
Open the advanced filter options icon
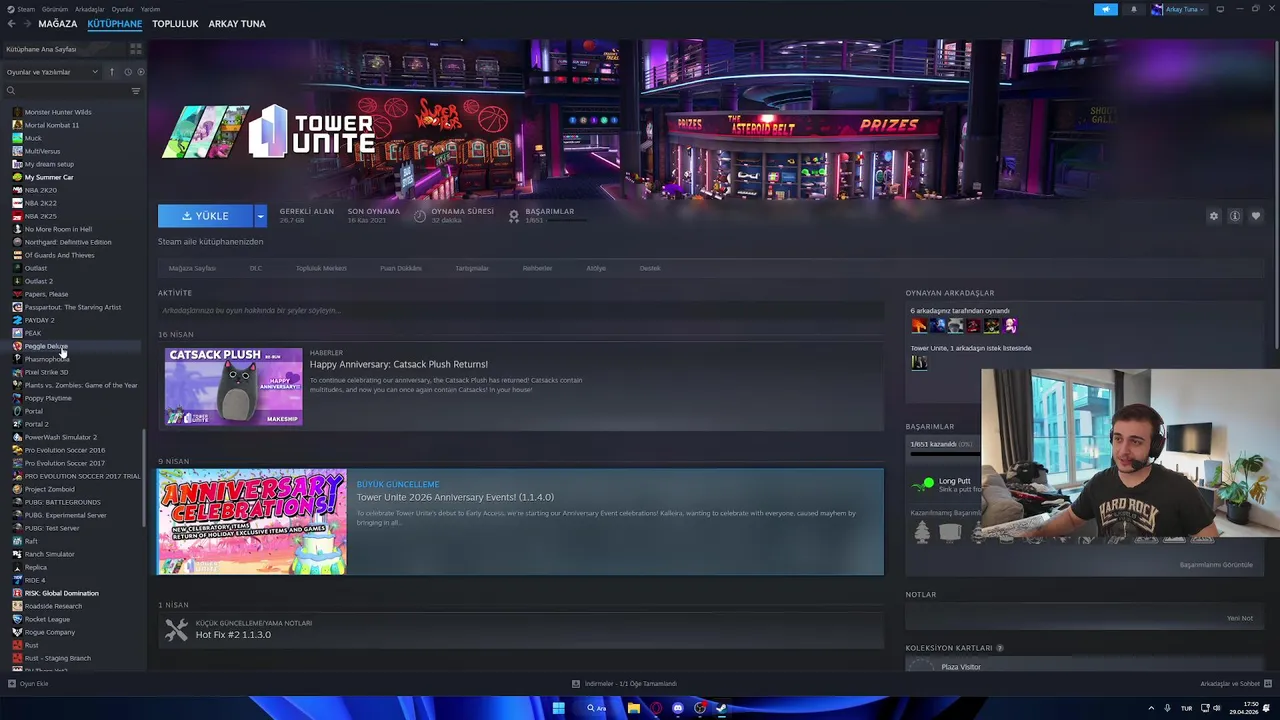pos(136,91)
